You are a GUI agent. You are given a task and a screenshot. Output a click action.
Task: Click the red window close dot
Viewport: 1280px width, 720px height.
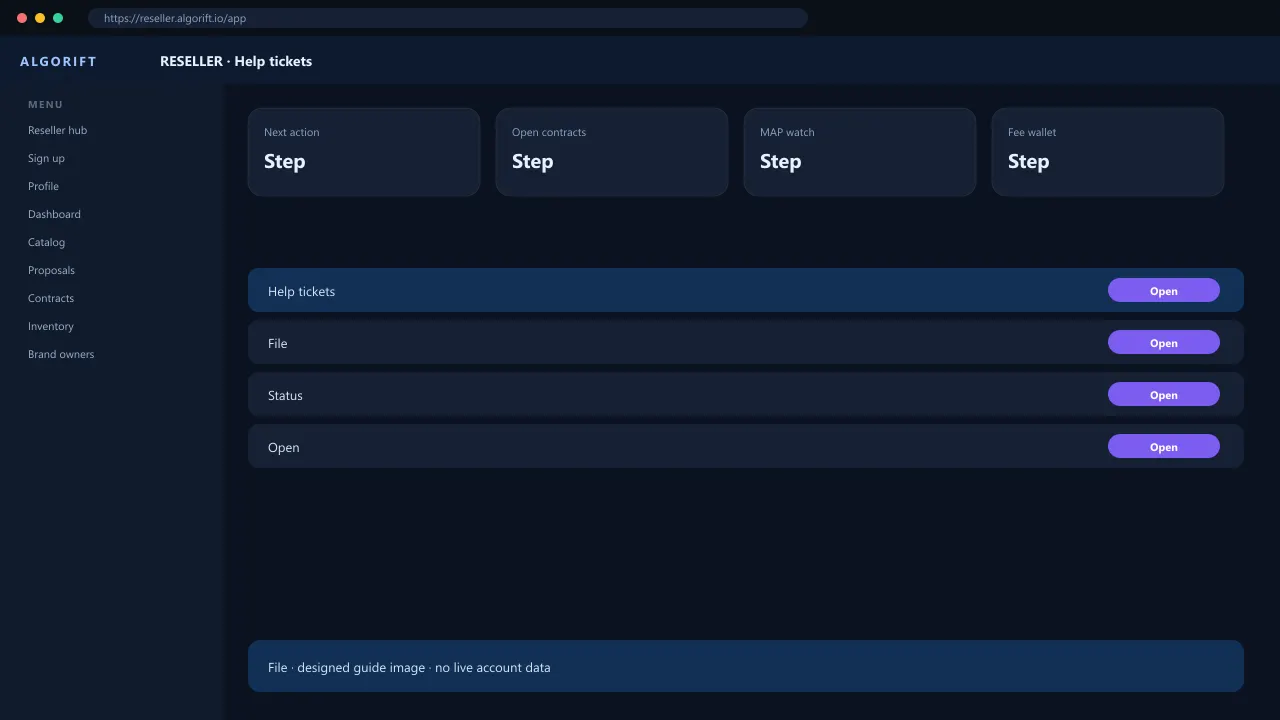point(22,18)
